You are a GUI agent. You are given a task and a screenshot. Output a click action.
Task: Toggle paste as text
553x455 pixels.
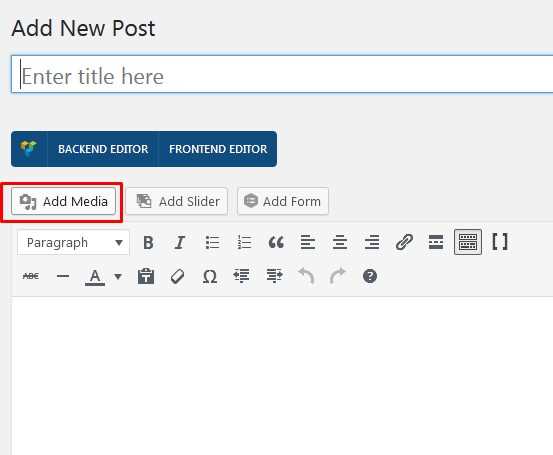(x=146, y=276)
